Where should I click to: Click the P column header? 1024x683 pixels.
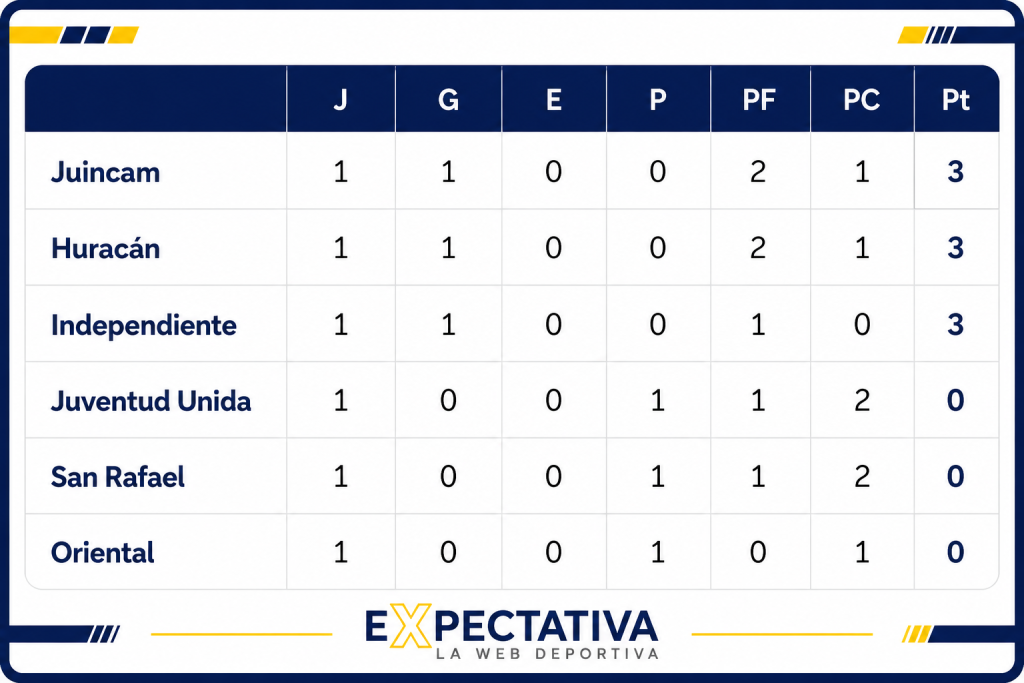[658, 100]
